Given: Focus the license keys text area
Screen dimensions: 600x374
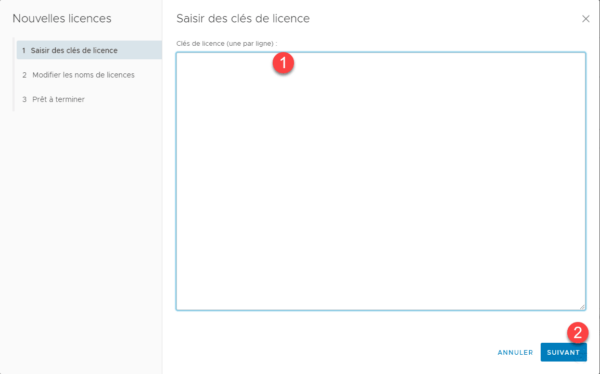Looking at the screenshot, I should tap(381, 181).
